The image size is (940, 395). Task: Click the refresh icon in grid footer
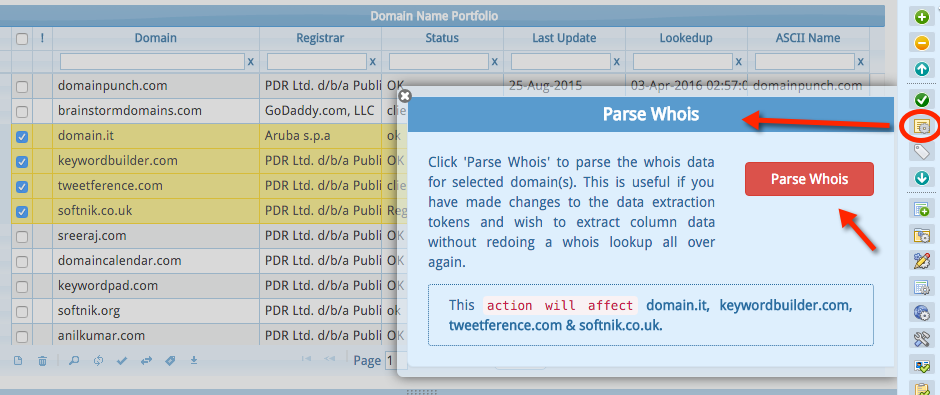tap(98, 361)
